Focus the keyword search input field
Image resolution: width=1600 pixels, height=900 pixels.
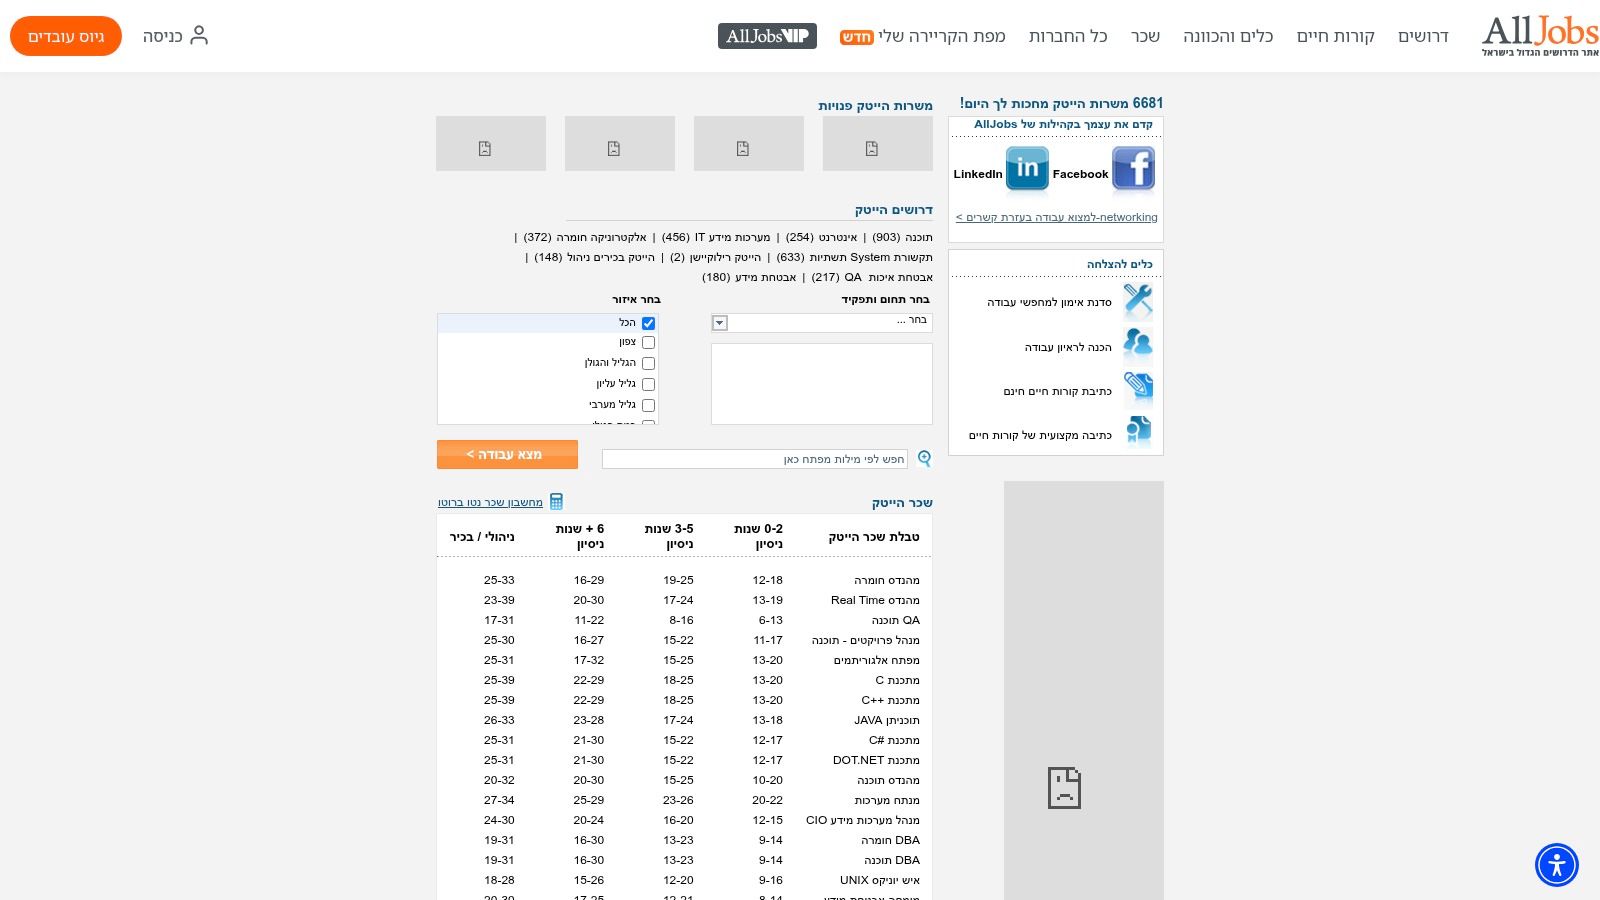click(x=755, y=459)
